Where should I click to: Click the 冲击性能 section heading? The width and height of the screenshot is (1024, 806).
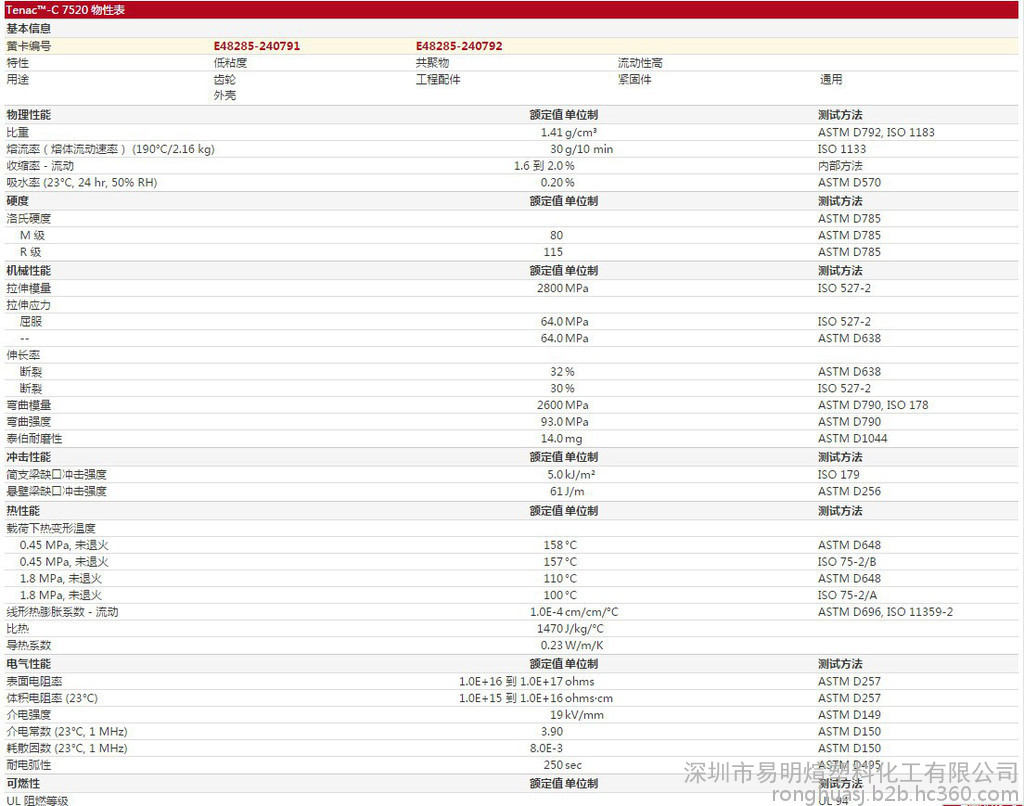28,457
